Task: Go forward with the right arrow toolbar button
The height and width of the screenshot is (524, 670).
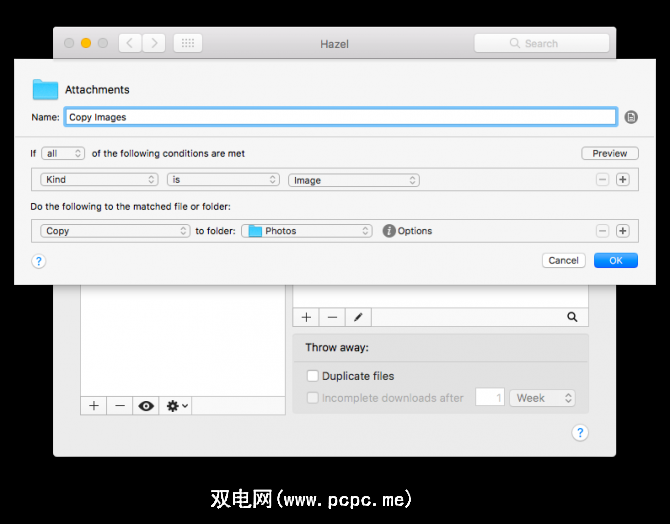Action: tap(154, 43)
